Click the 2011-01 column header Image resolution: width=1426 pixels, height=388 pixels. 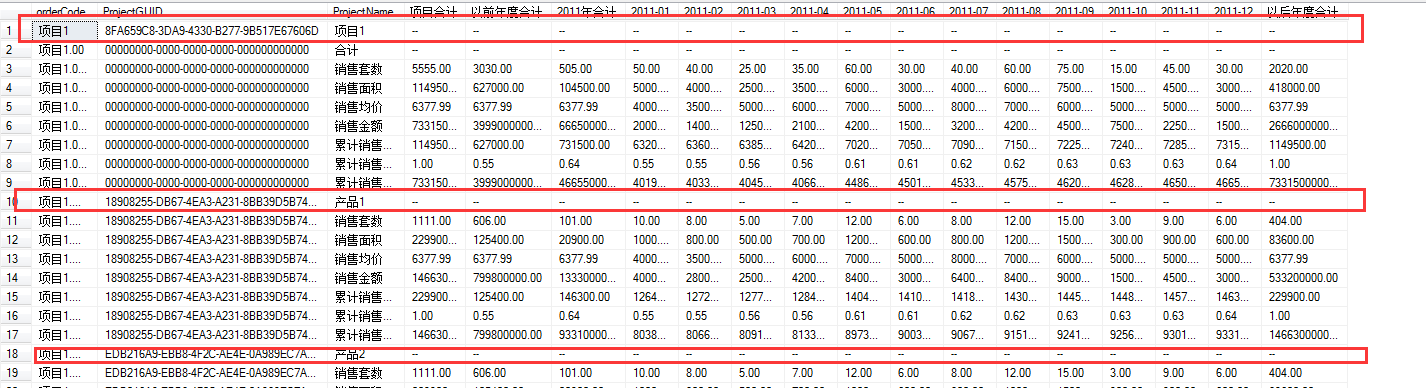tap(650, 11)
